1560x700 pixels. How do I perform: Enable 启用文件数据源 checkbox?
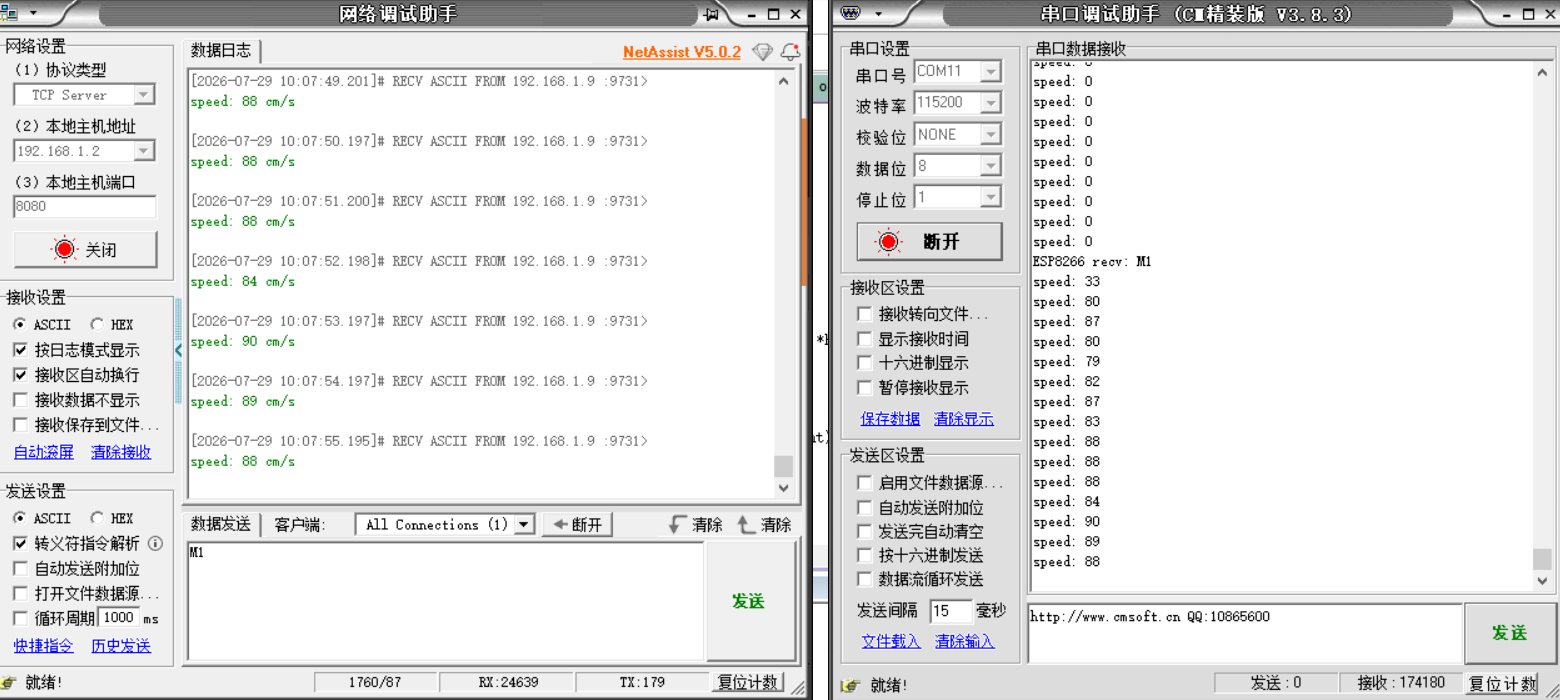coord(865,483)
